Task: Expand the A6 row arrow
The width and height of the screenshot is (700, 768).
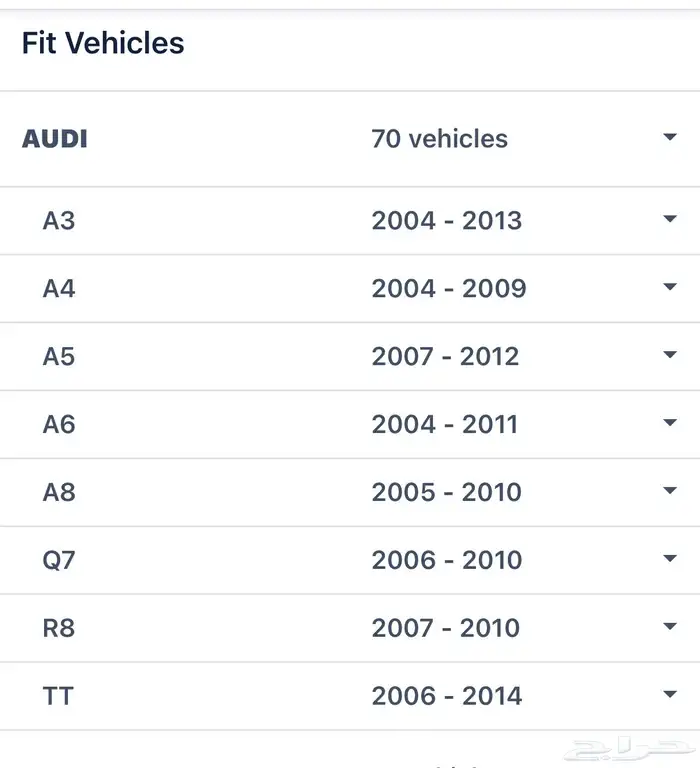Action: 670,424
